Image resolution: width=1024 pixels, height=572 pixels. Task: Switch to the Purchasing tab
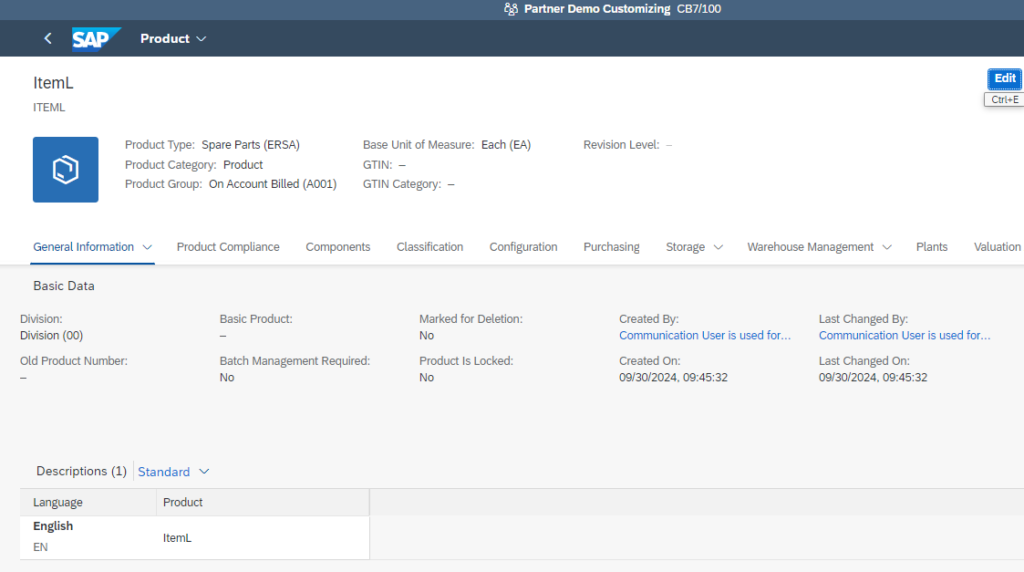coord(611,247)
